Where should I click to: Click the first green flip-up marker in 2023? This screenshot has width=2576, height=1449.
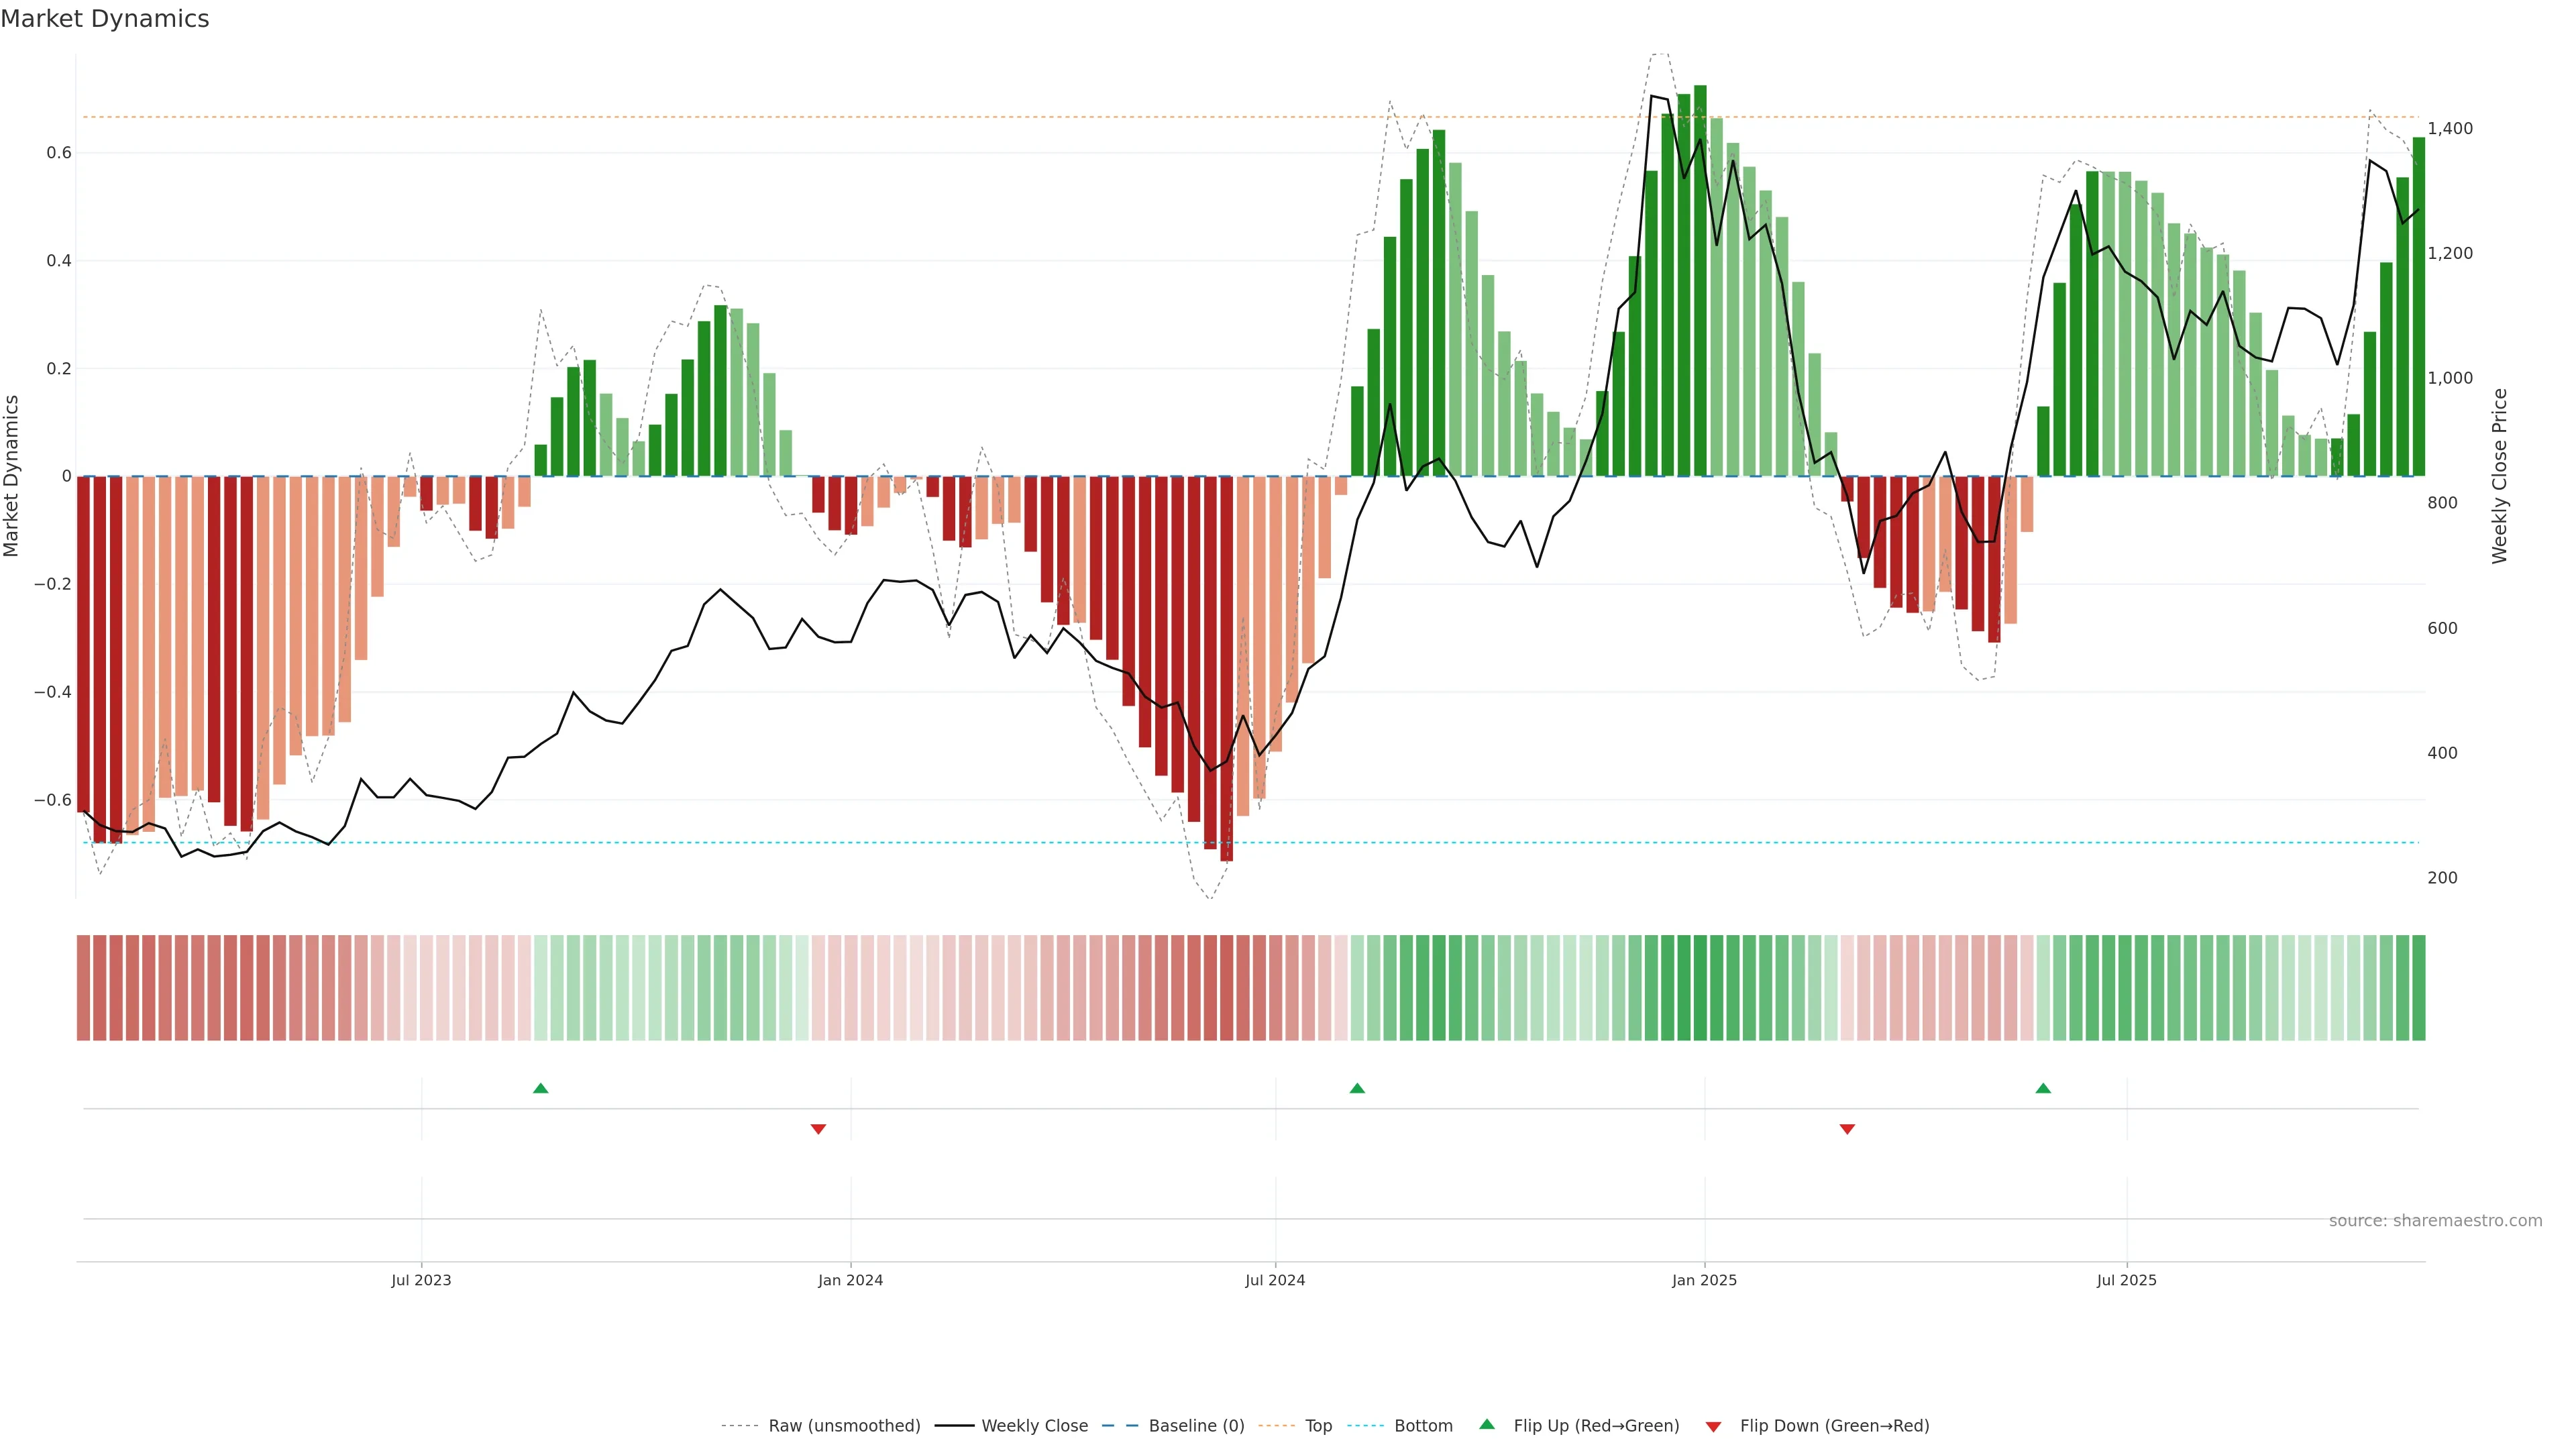pos(541,1088)
